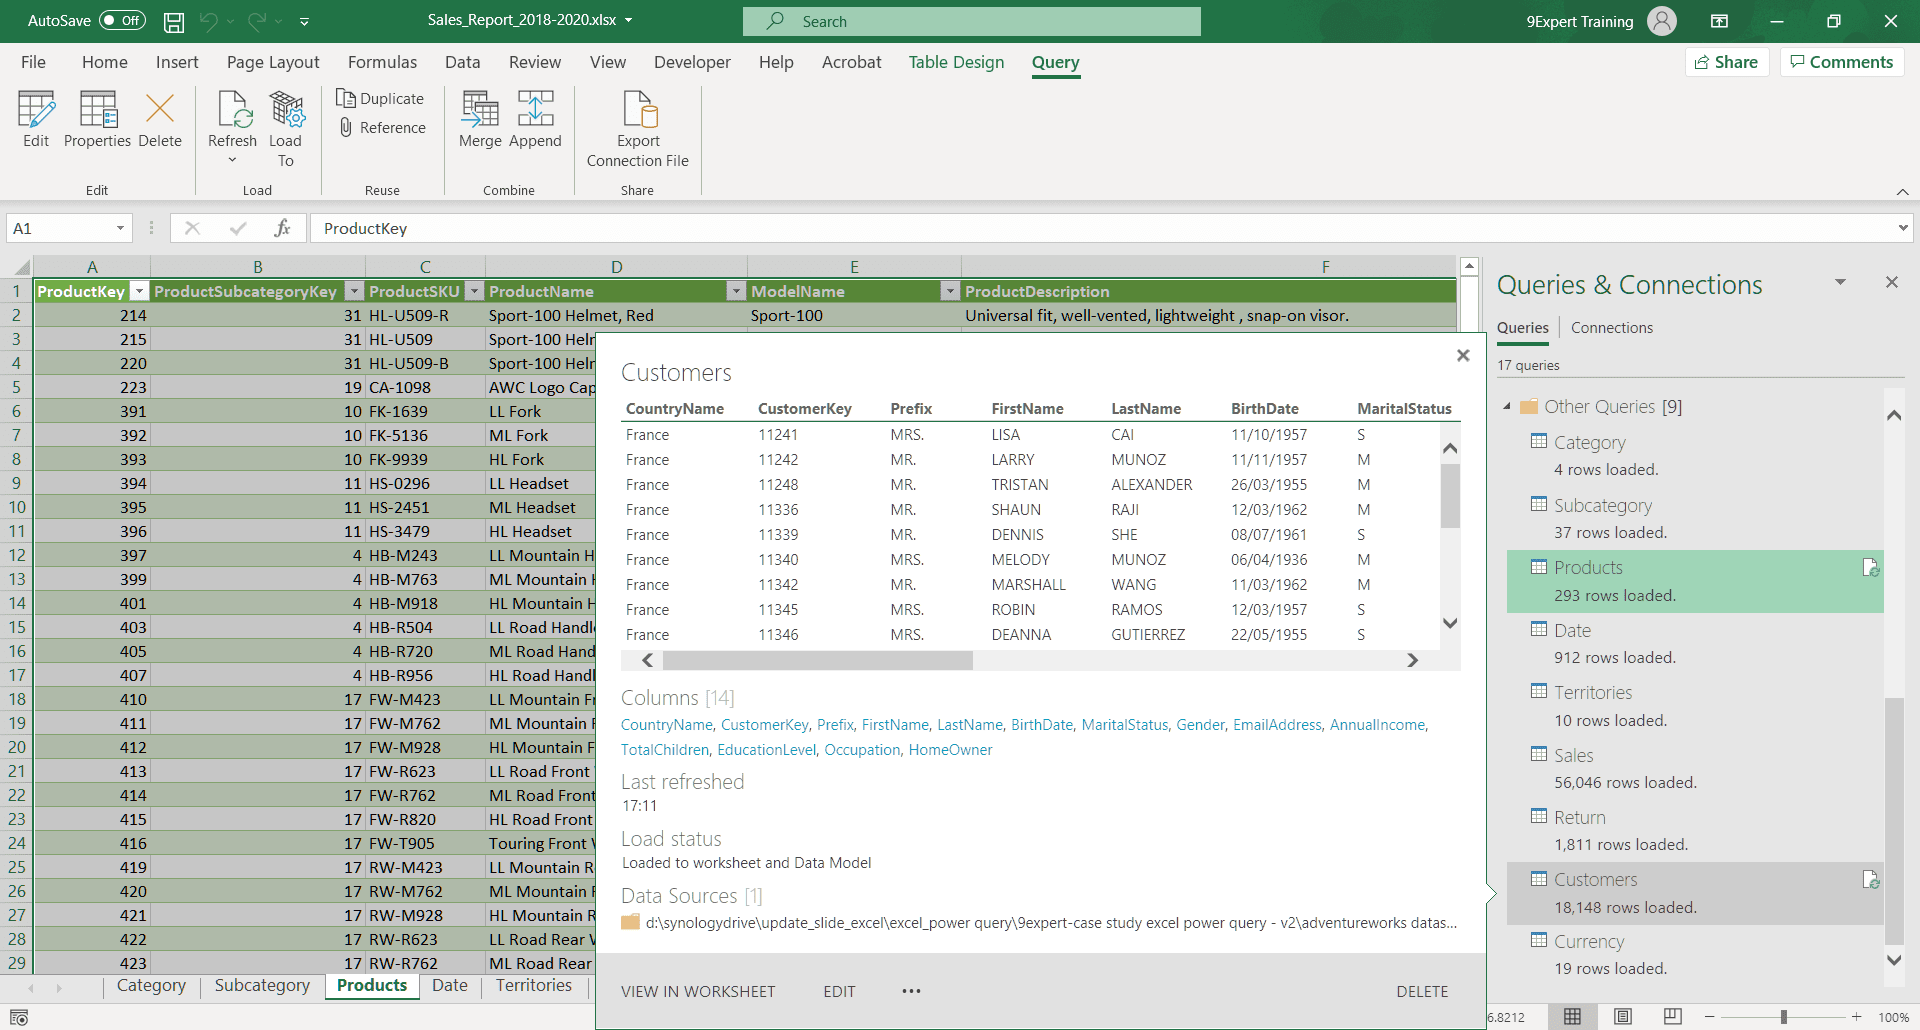Open the ProductKey column filter dropdown
Viewport: 1920px width, 1030px height.
point(139,291)
